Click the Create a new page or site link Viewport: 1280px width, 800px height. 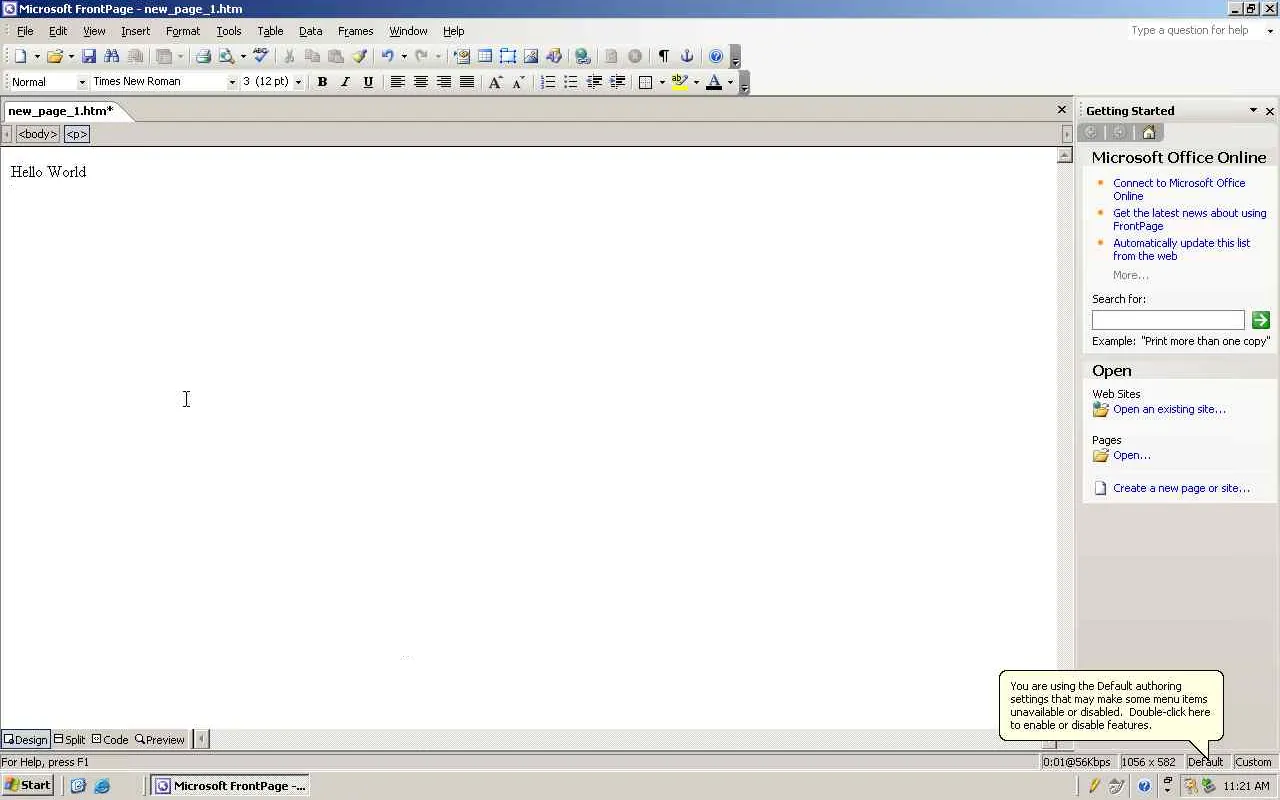click(x=1181, y=488)
